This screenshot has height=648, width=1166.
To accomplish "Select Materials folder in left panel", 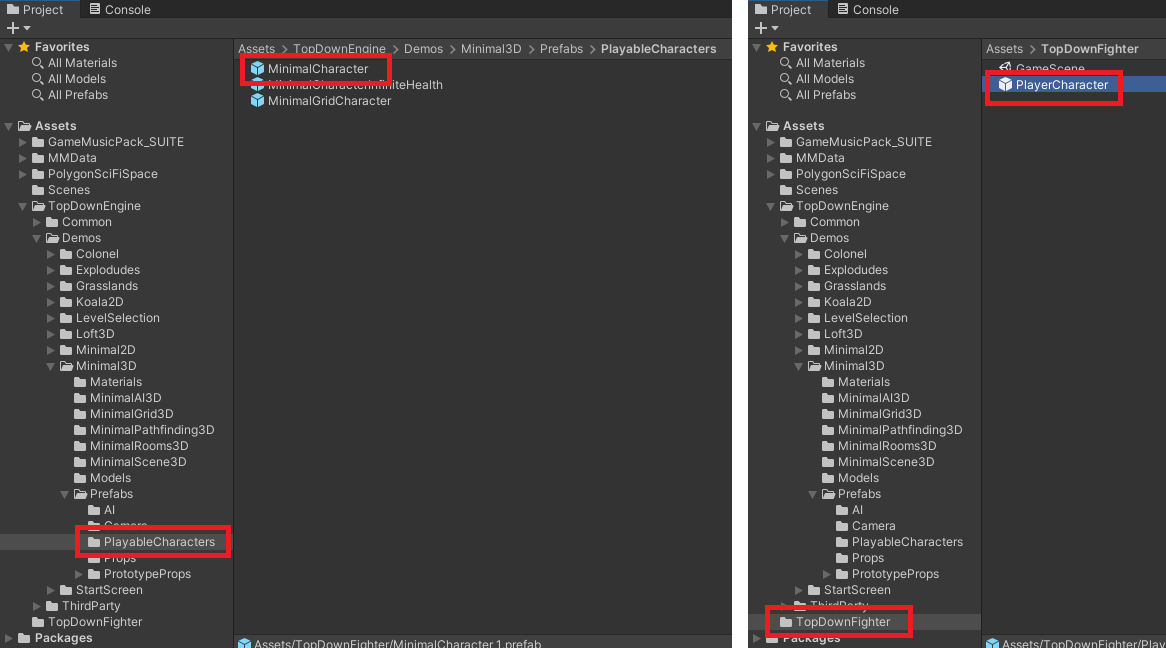I will point(108,382).
